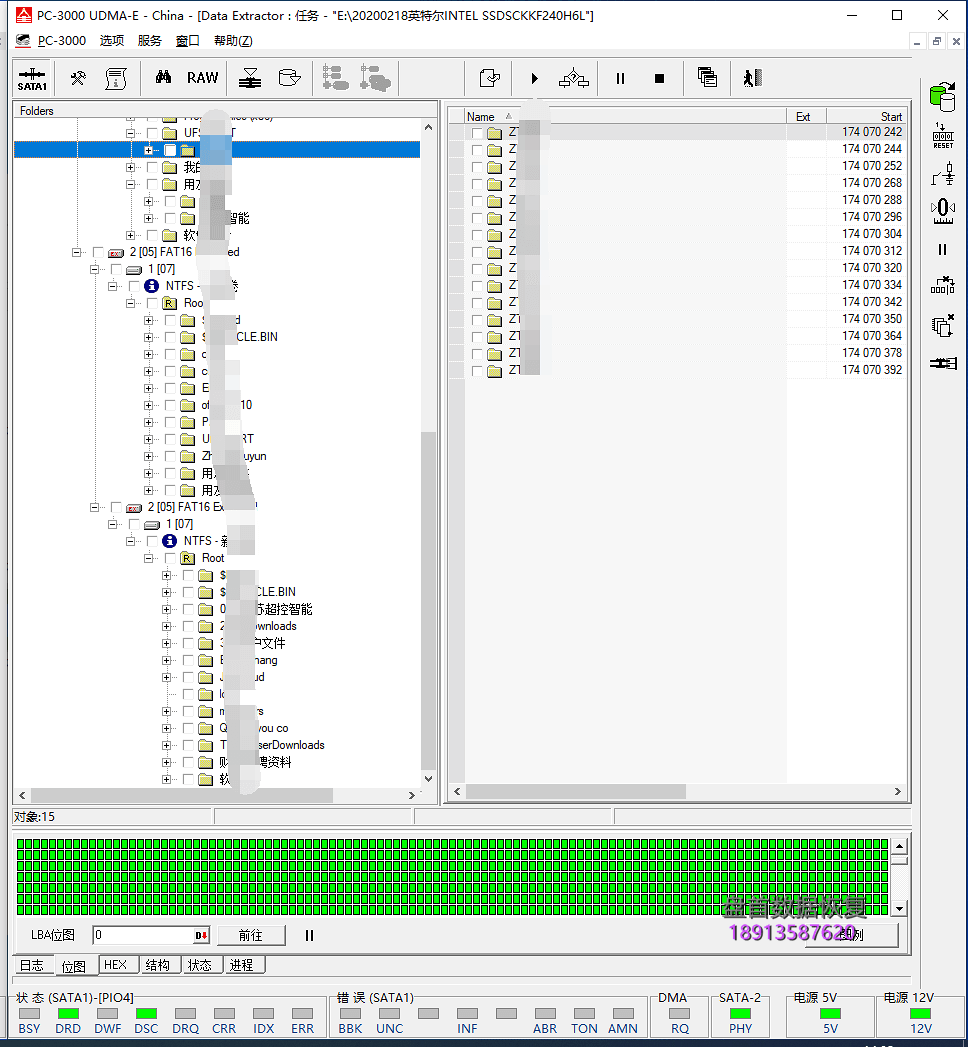The image size is (968, 1047).
Task: Click the Folders tree scroll-down arrow
Action: pyautogui.click(x=429, y=779)
